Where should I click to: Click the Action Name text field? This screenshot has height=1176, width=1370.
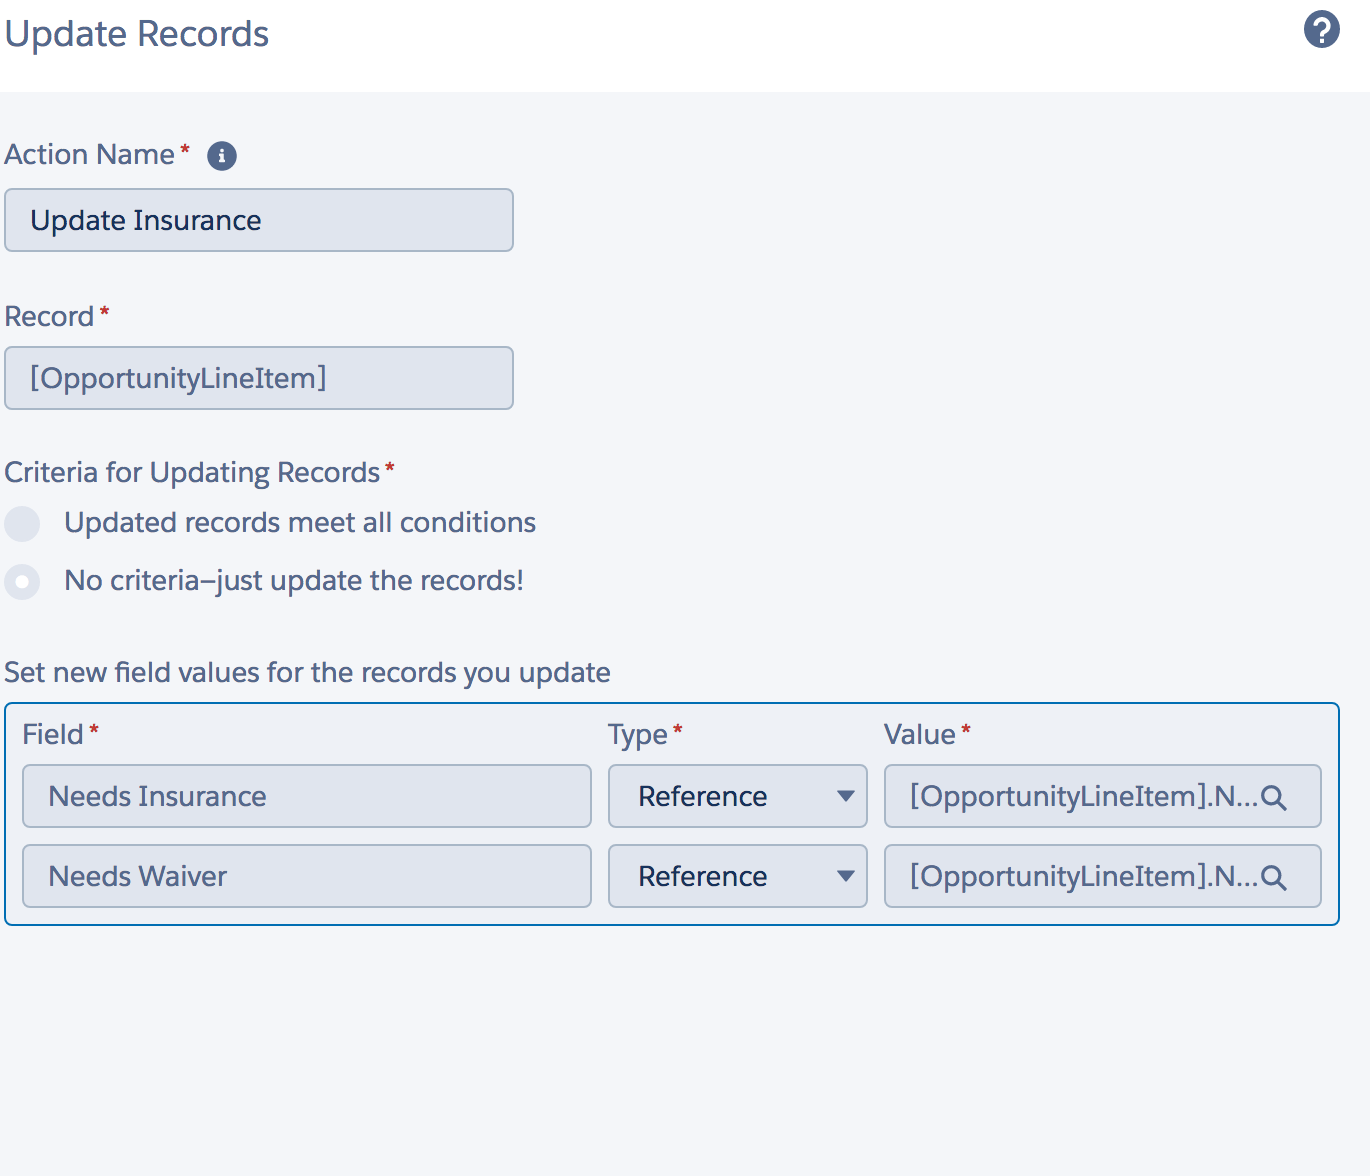click(258, 220)
